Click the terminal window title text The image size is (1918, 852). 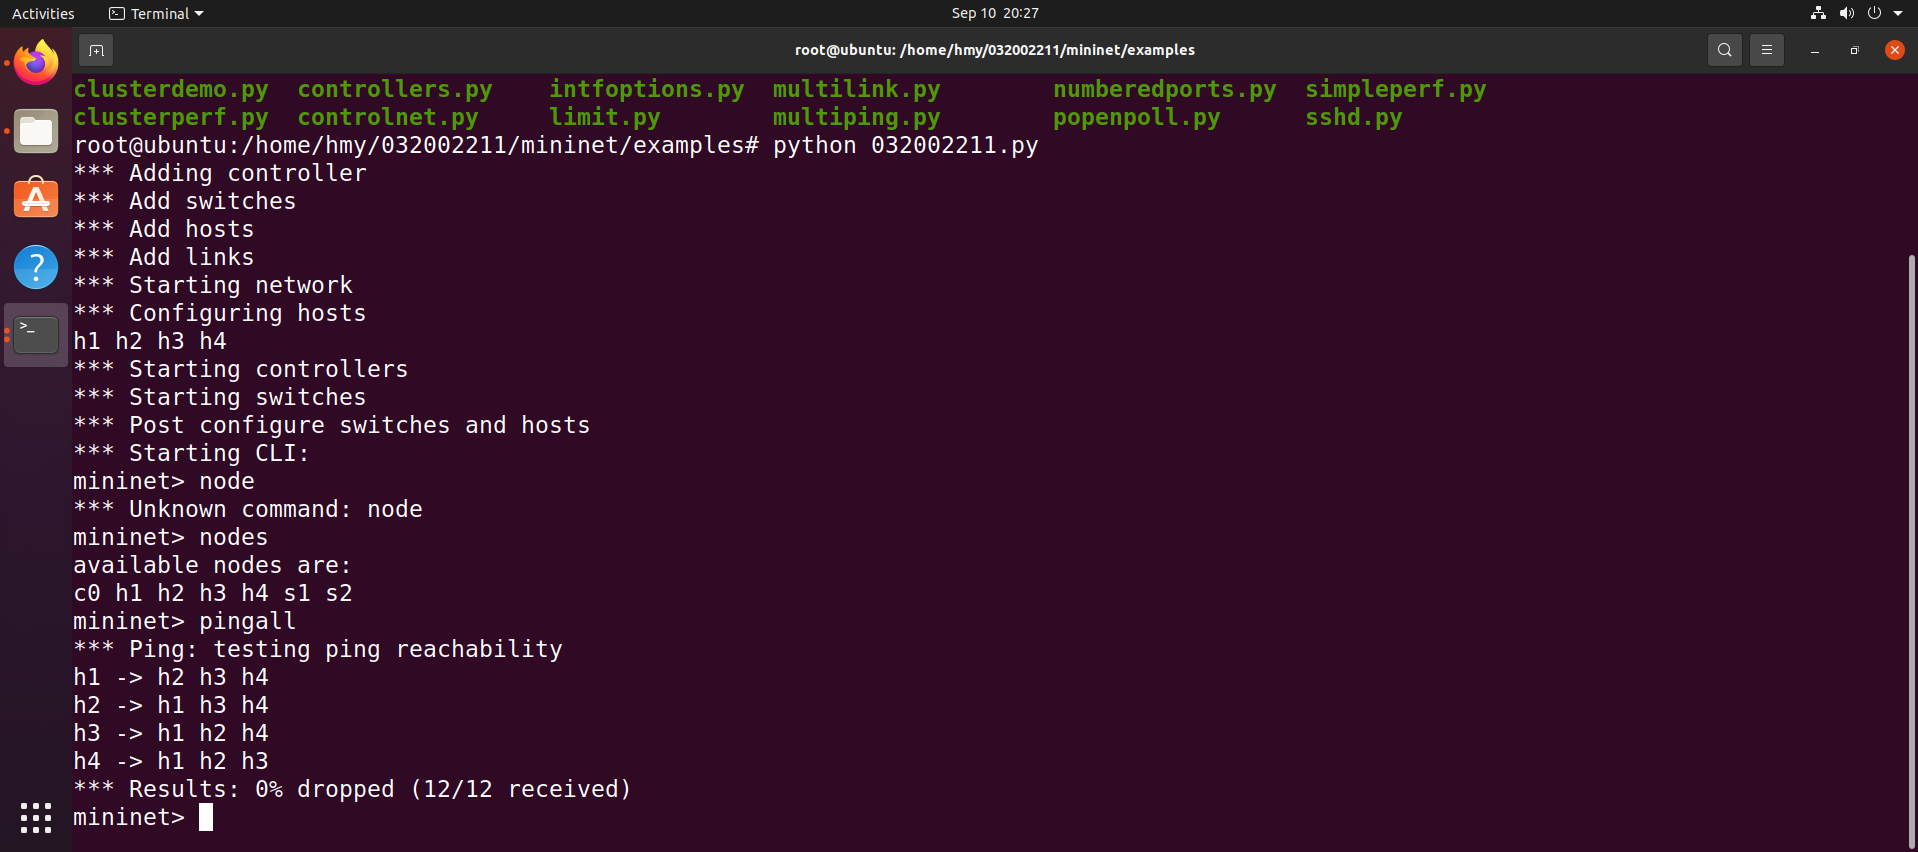(x=994, y=50)
